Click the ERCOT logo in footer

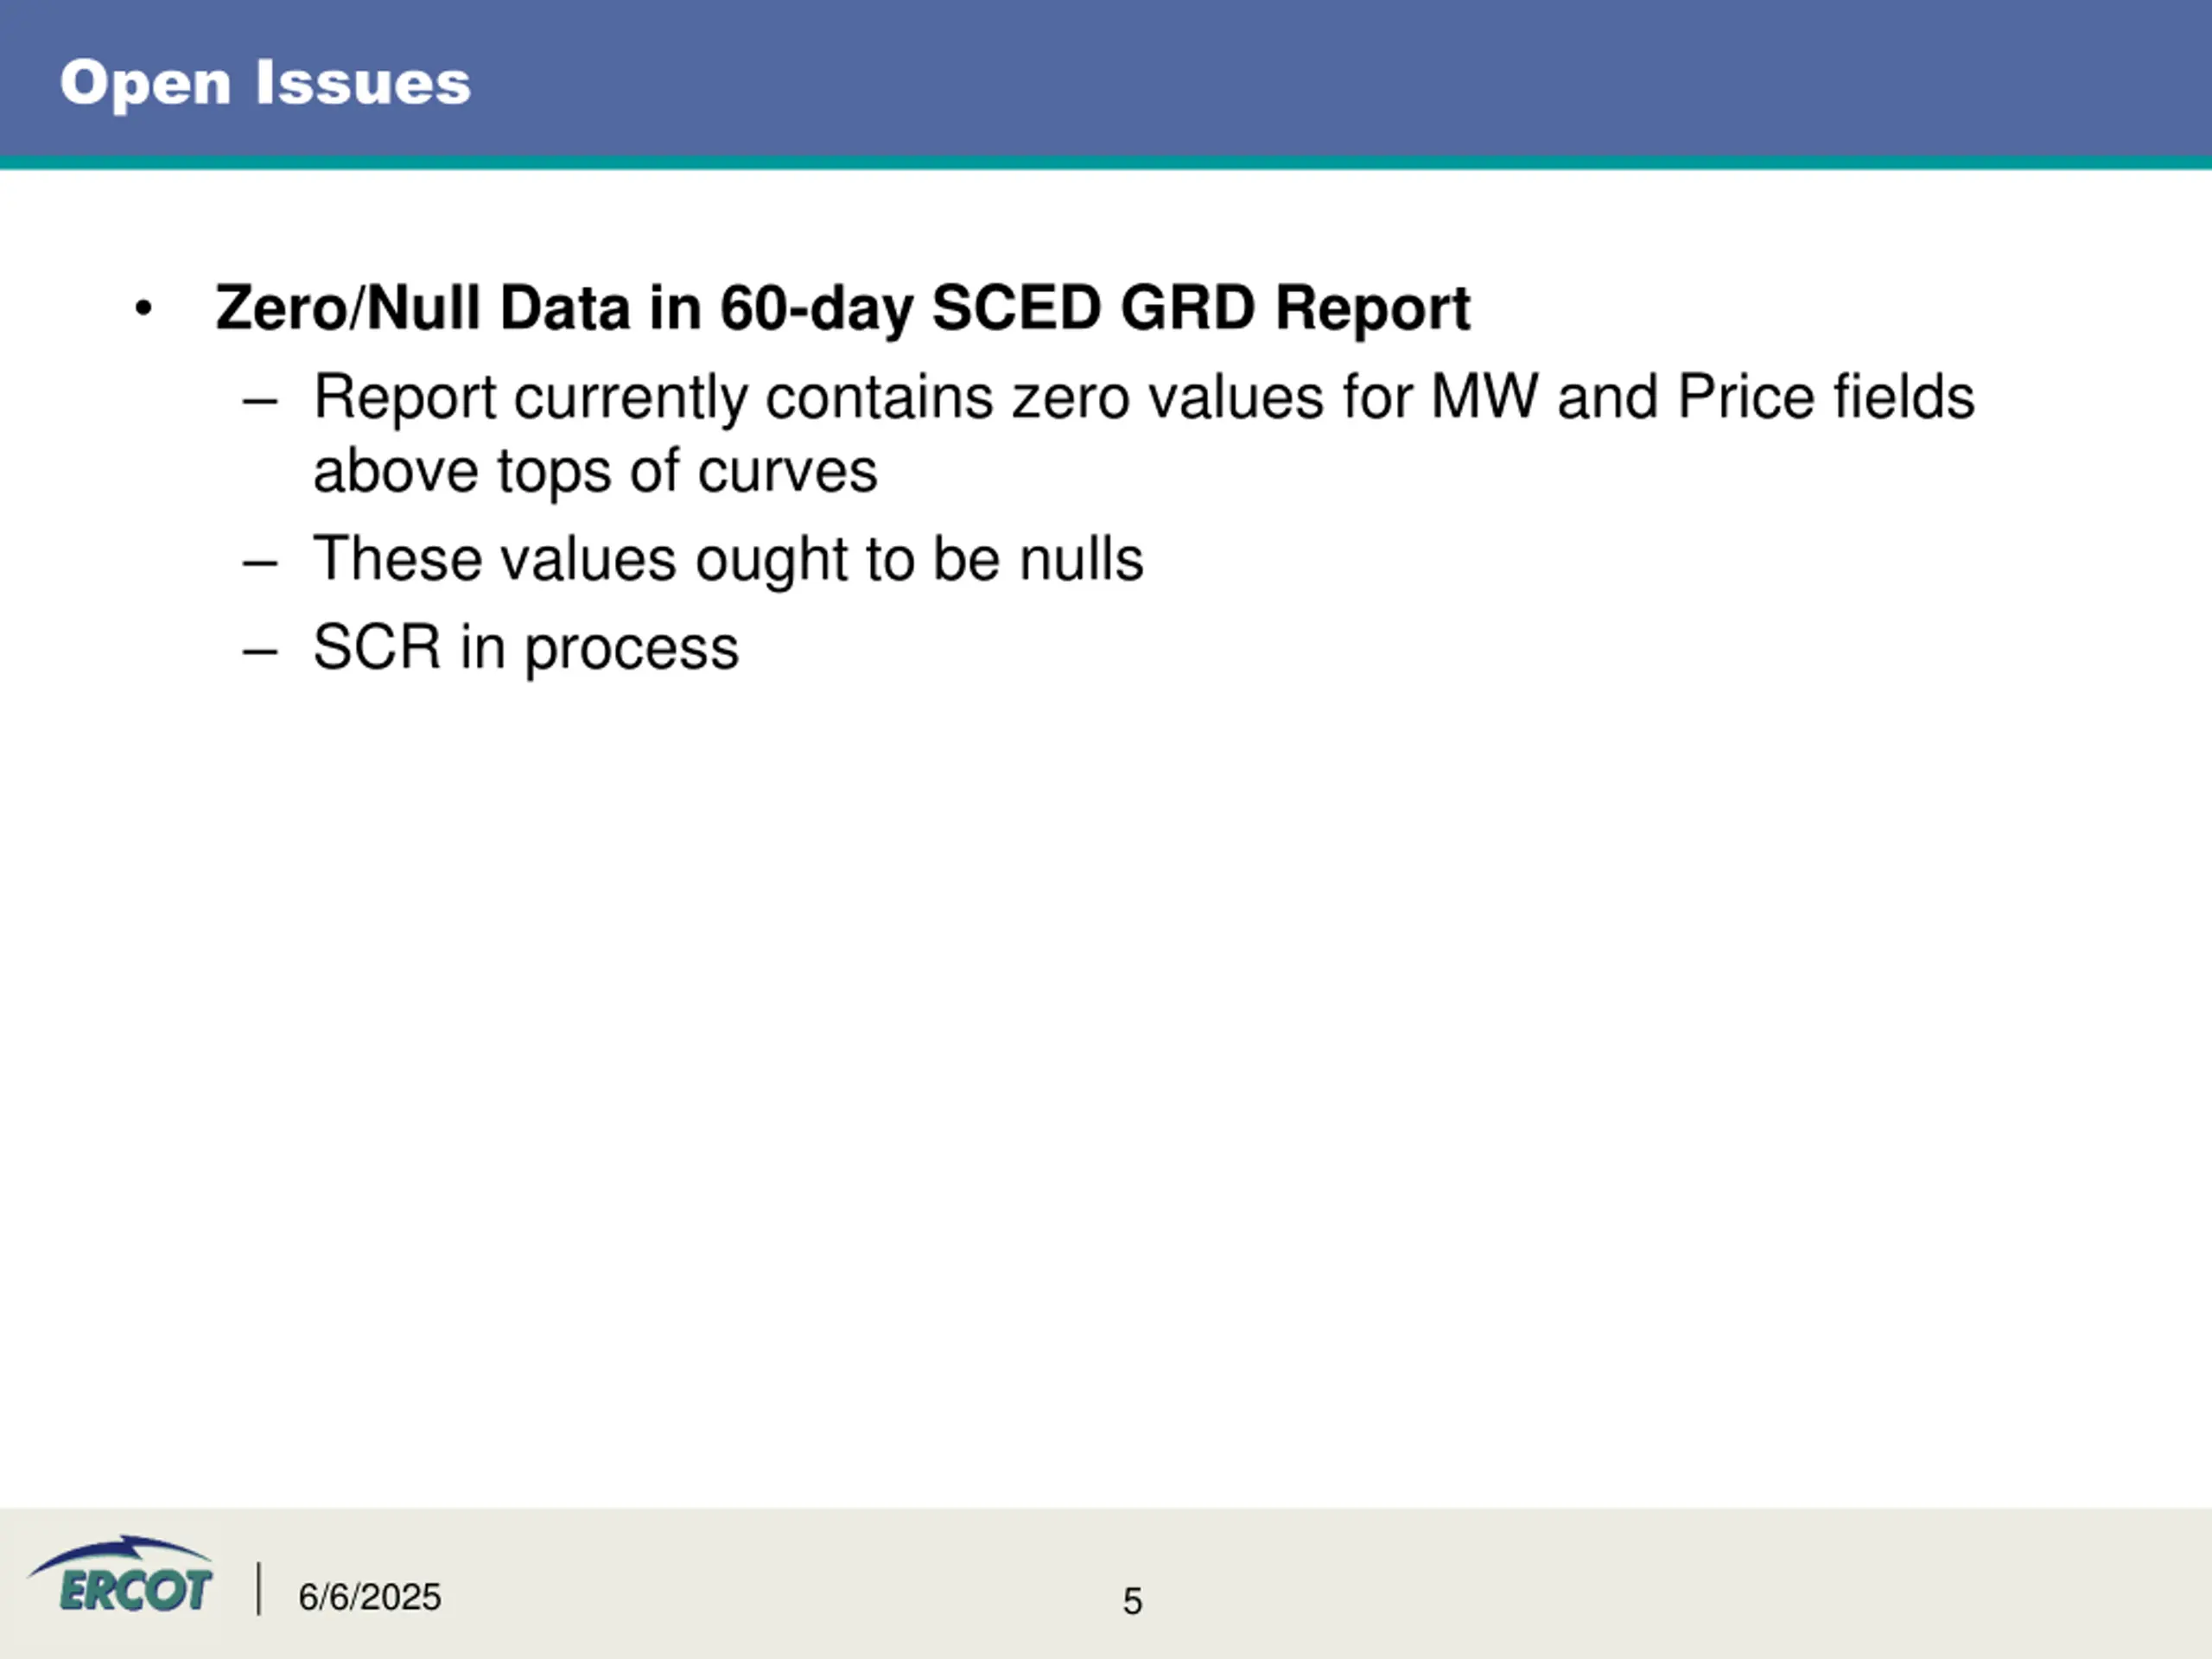click(x=120, y=1575)
